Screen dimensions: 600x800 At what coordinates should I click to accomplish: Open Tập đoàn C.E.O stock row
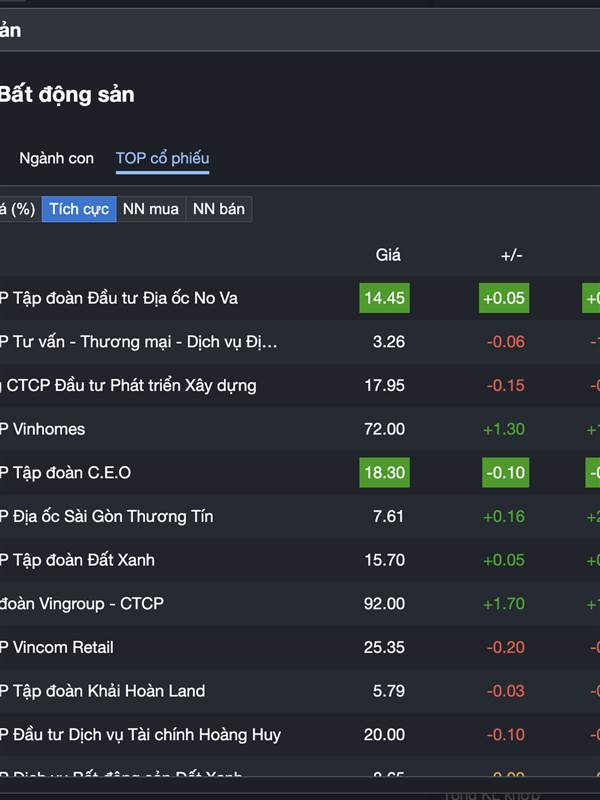click(x=300, y=472)
